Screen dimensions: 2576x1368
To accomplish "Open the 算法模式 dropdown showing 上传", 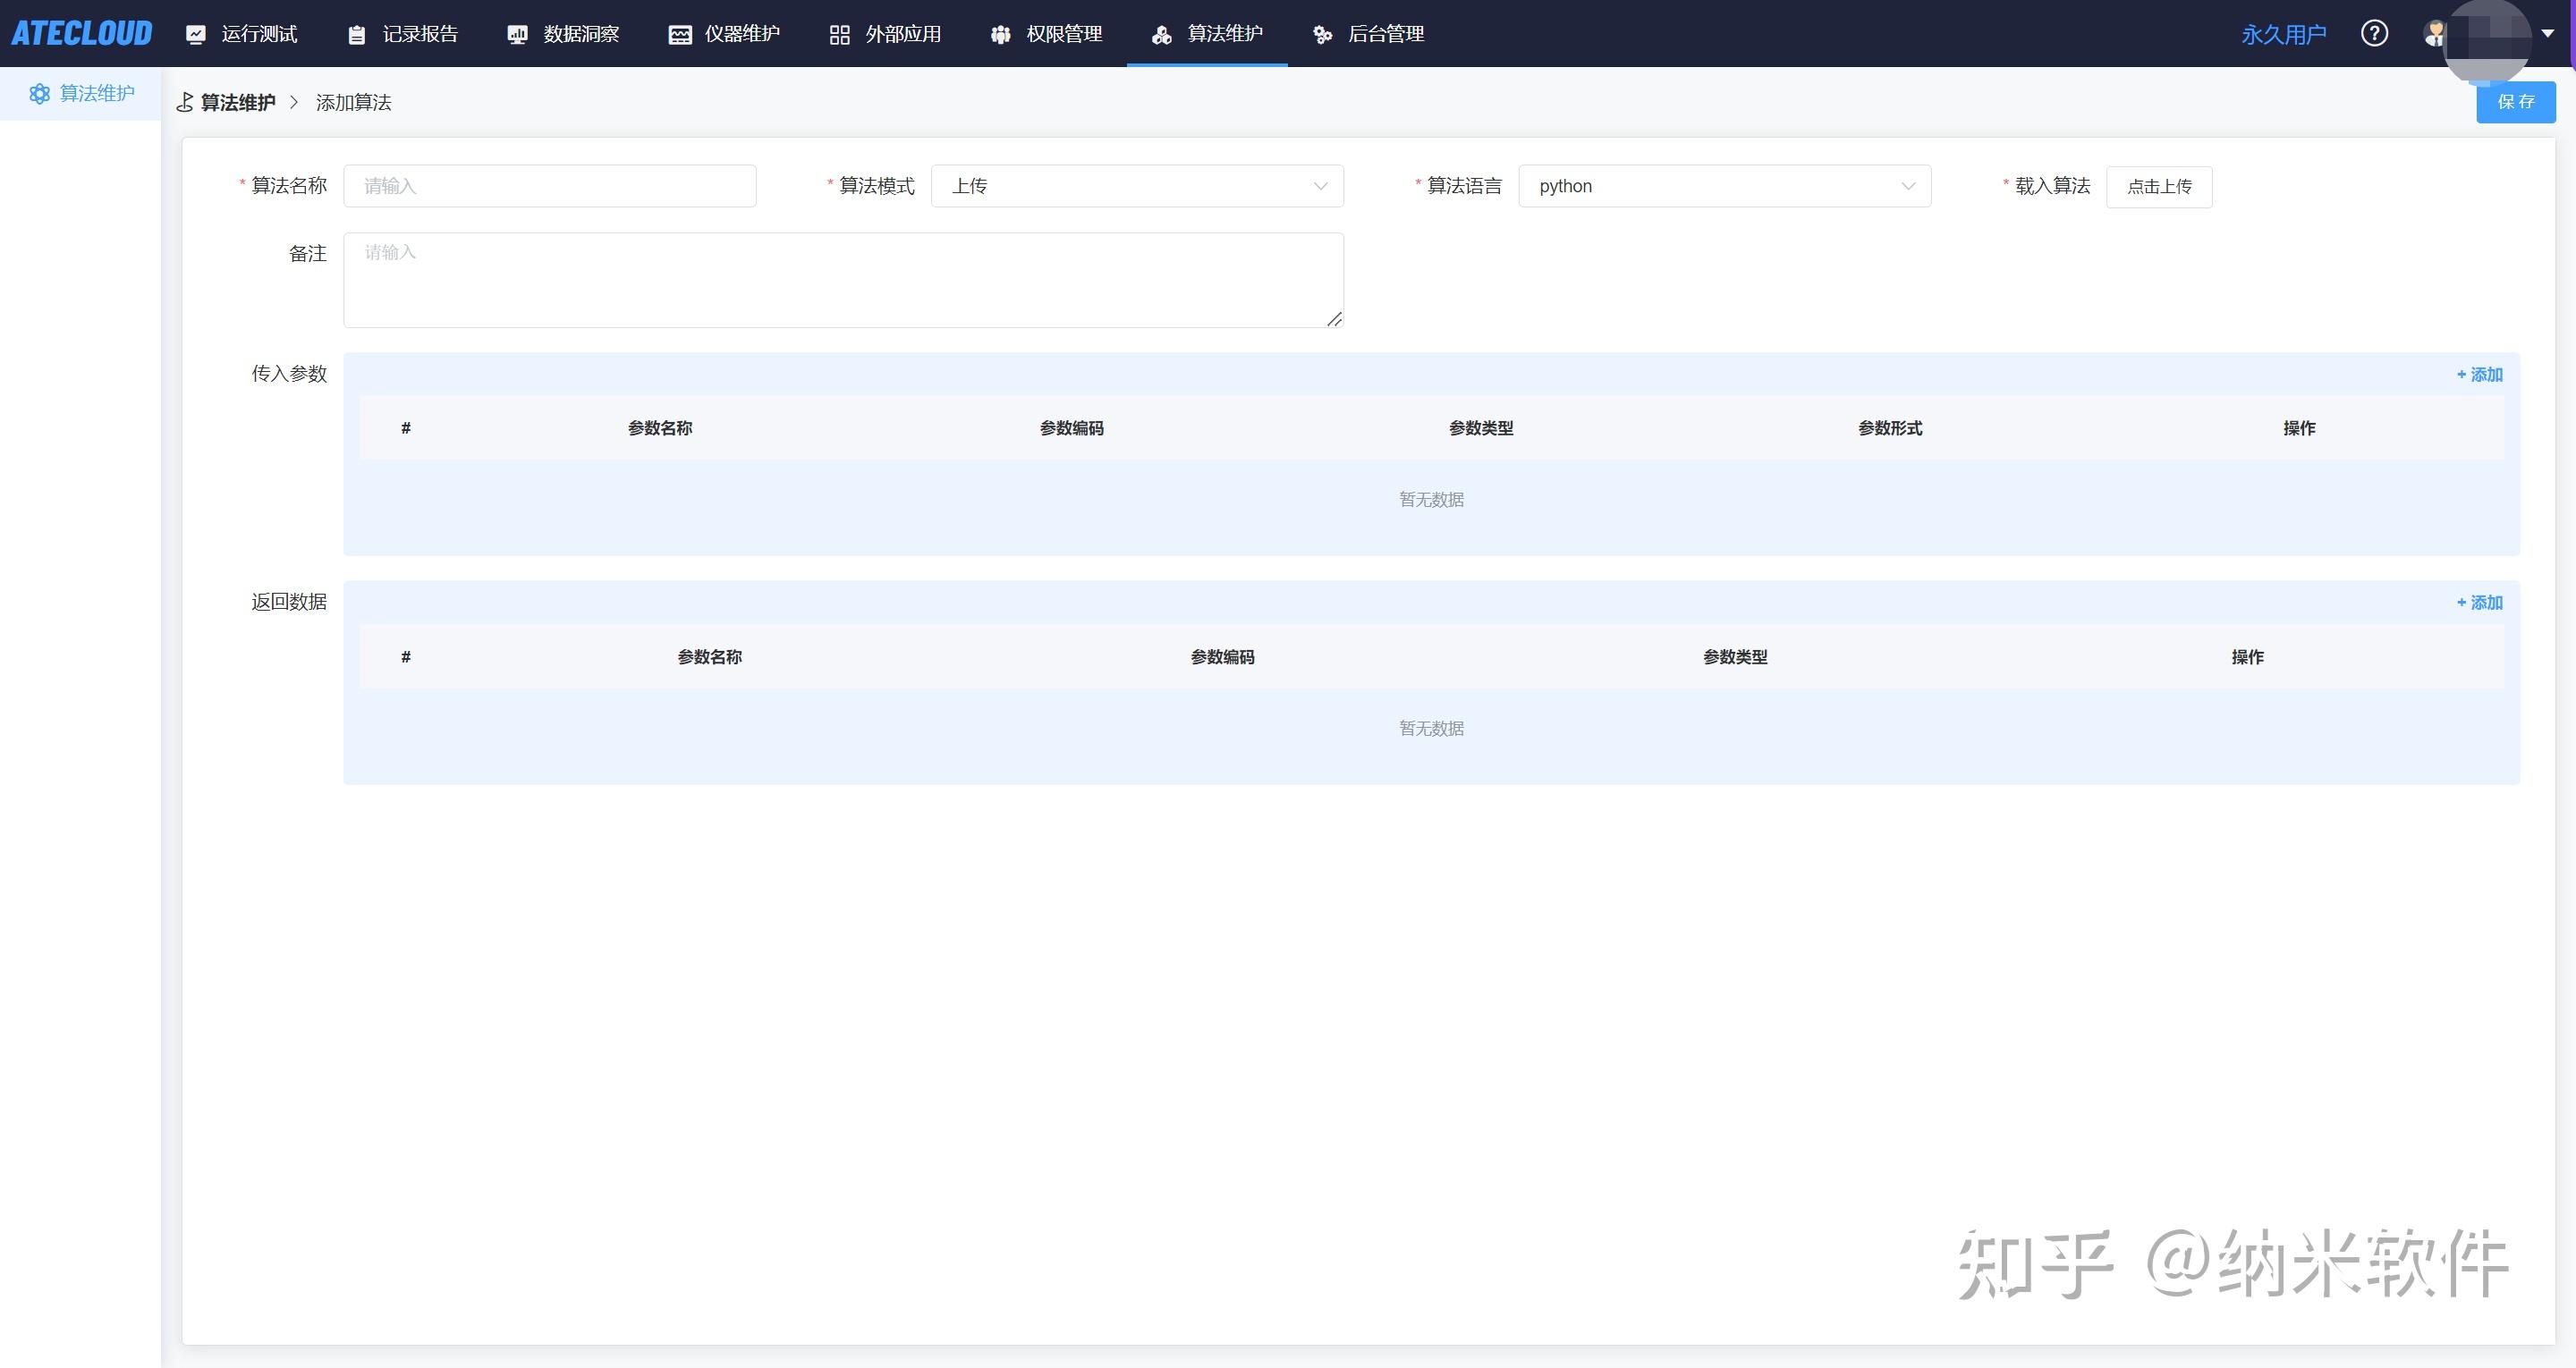I will click(x=1136, y=186).
